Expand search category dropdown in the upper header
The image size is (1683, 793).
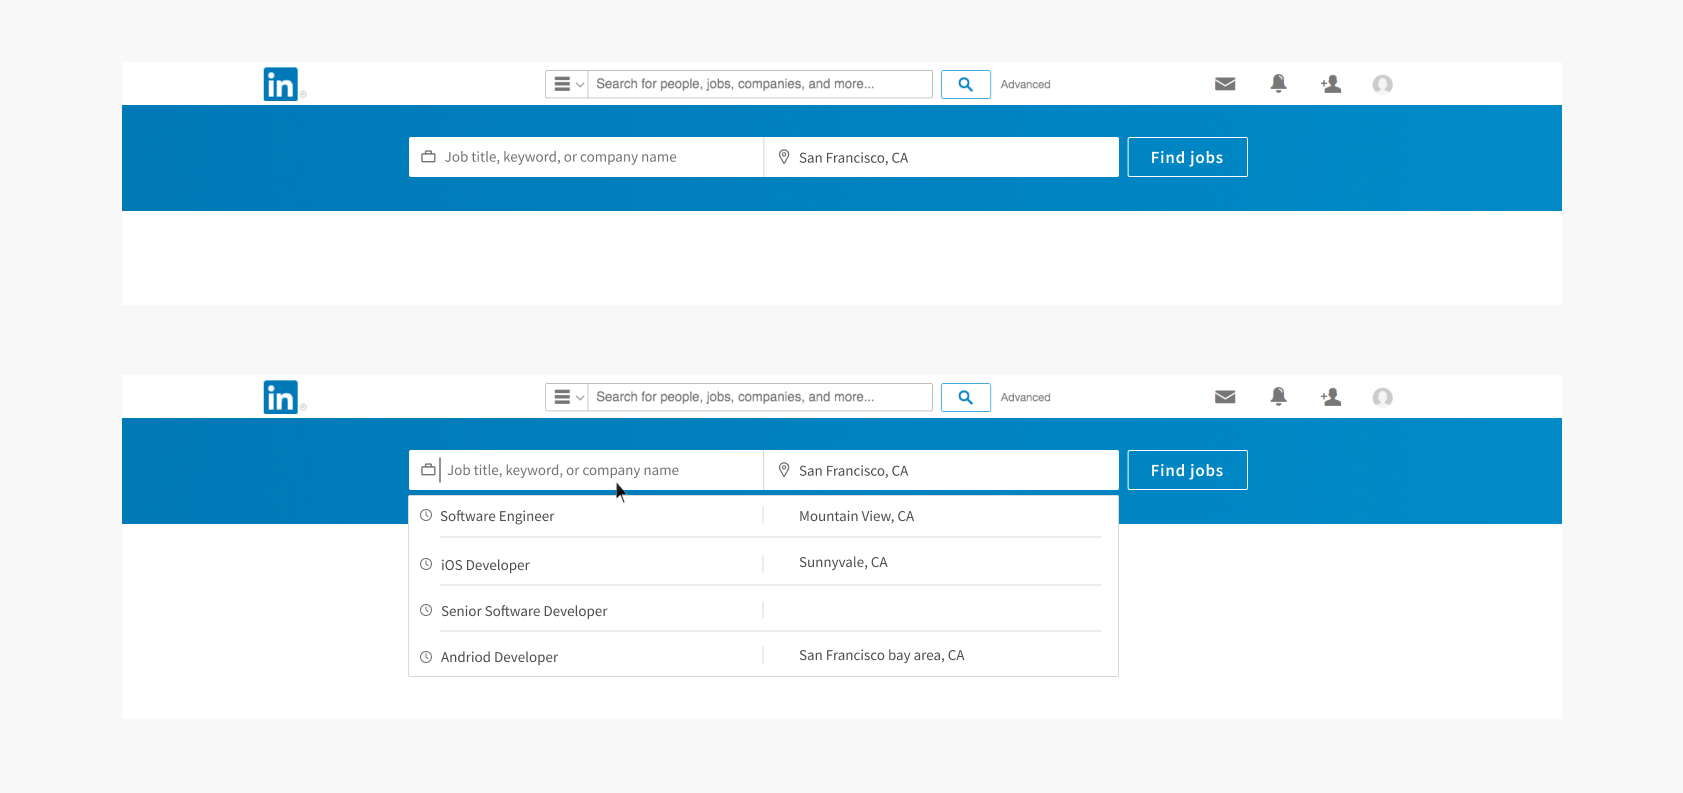pos(567,84)
